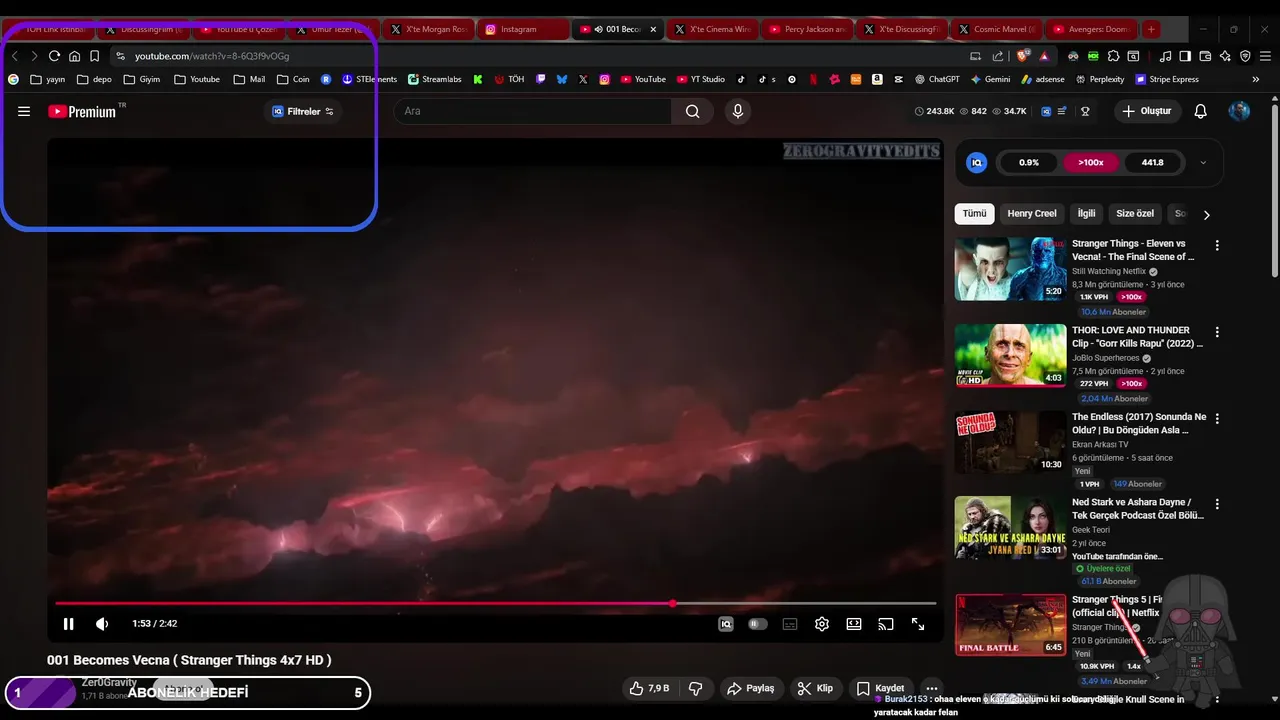
Task: Click the IQ icon in player controls
Action: (x=726, y=624)
